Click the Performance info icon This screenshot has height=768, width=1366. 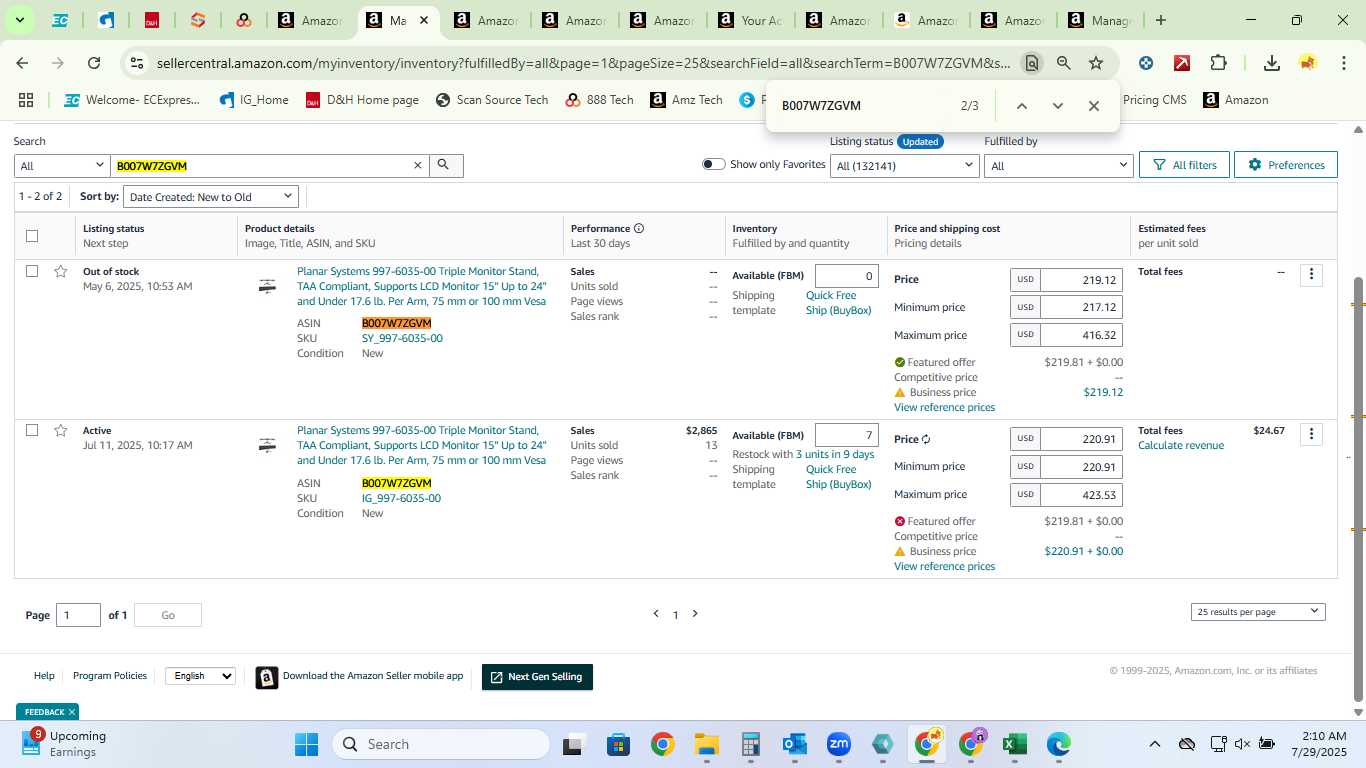pos(639,228)
